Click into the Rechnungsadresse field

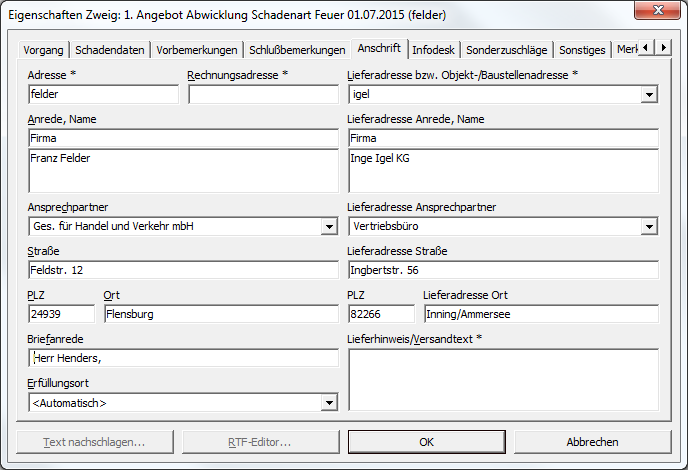pos(263,95)
